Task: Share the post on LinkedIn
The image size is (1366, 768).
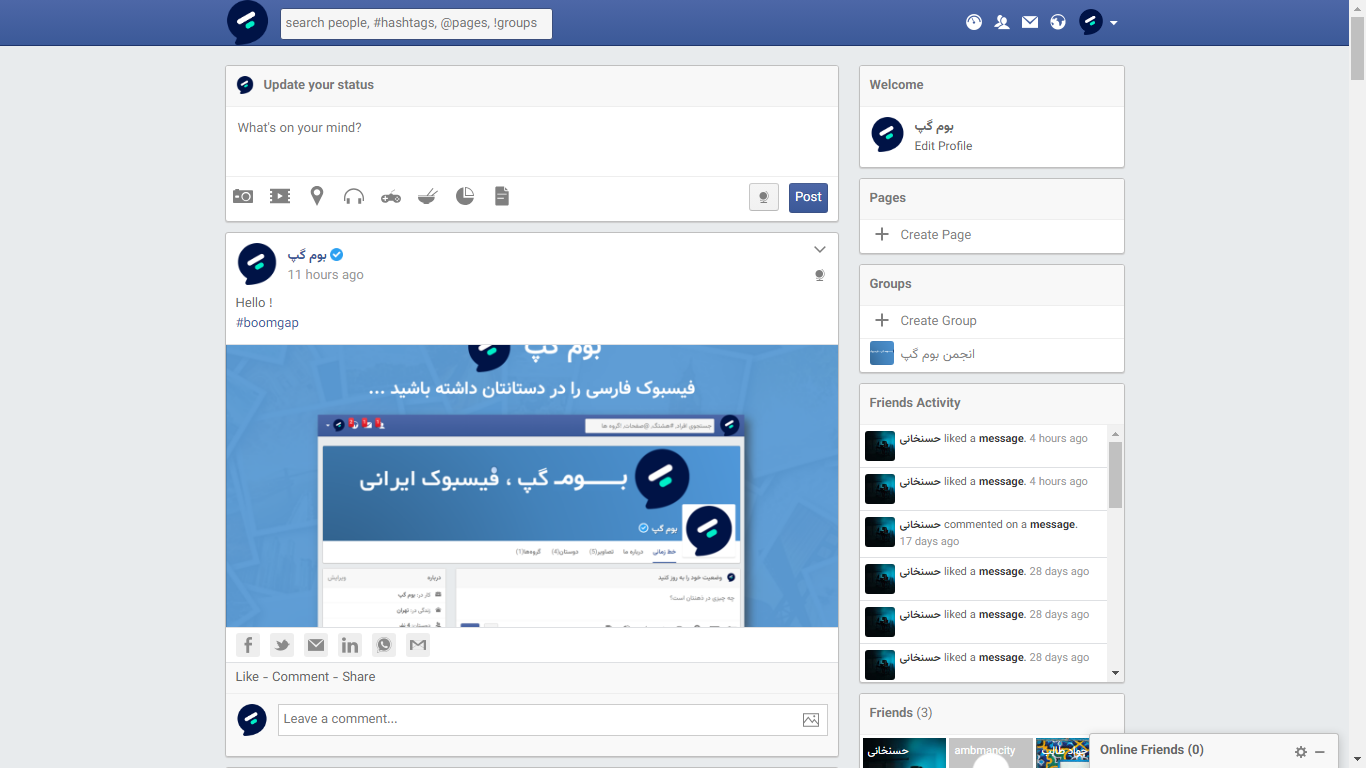Action: pos(350,645)
